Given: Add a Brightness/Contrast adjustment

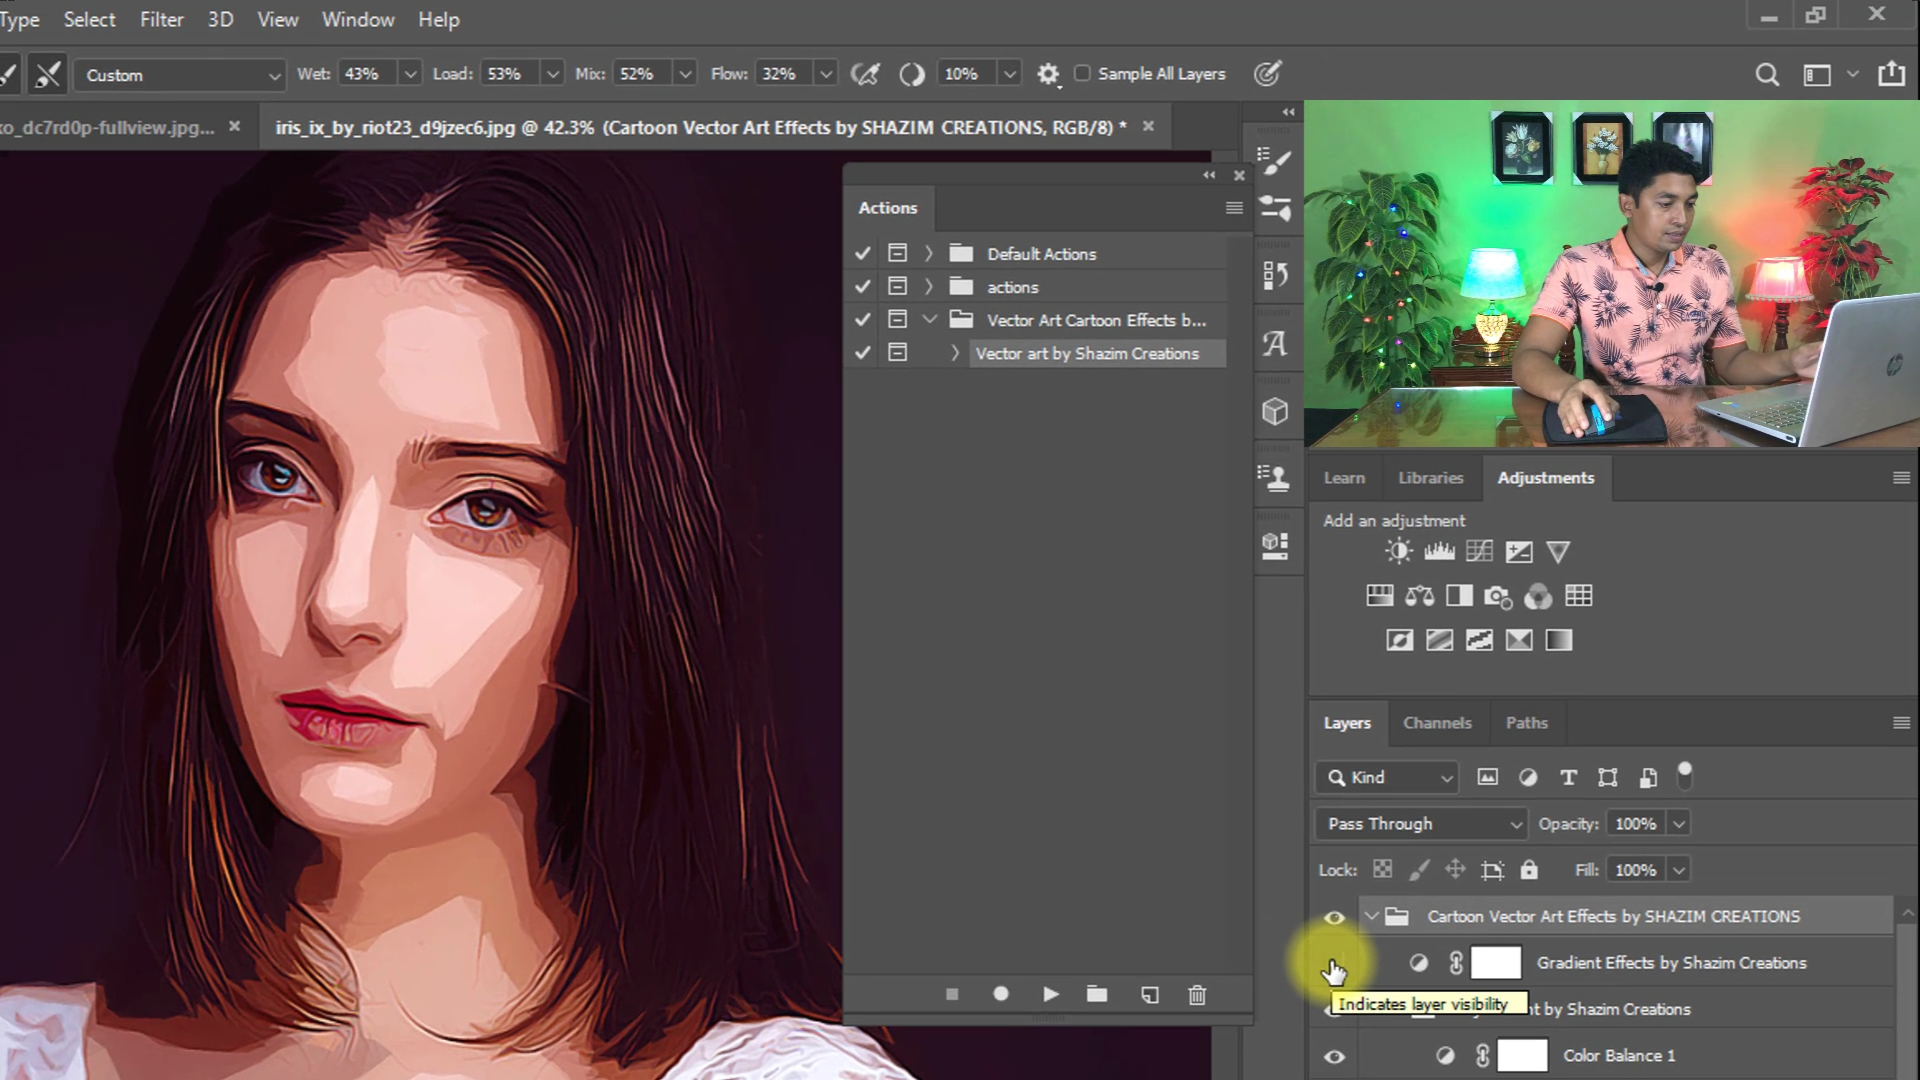Looking at the screenshot, I should (x=1398, y=551).
